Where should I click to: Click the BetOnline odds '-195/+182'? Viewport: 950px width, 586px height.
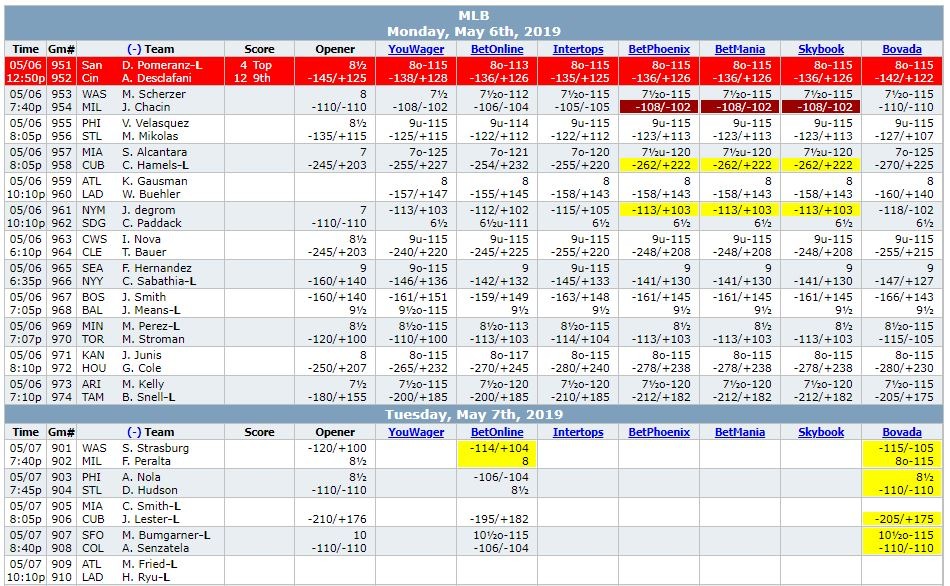(499, 519)
